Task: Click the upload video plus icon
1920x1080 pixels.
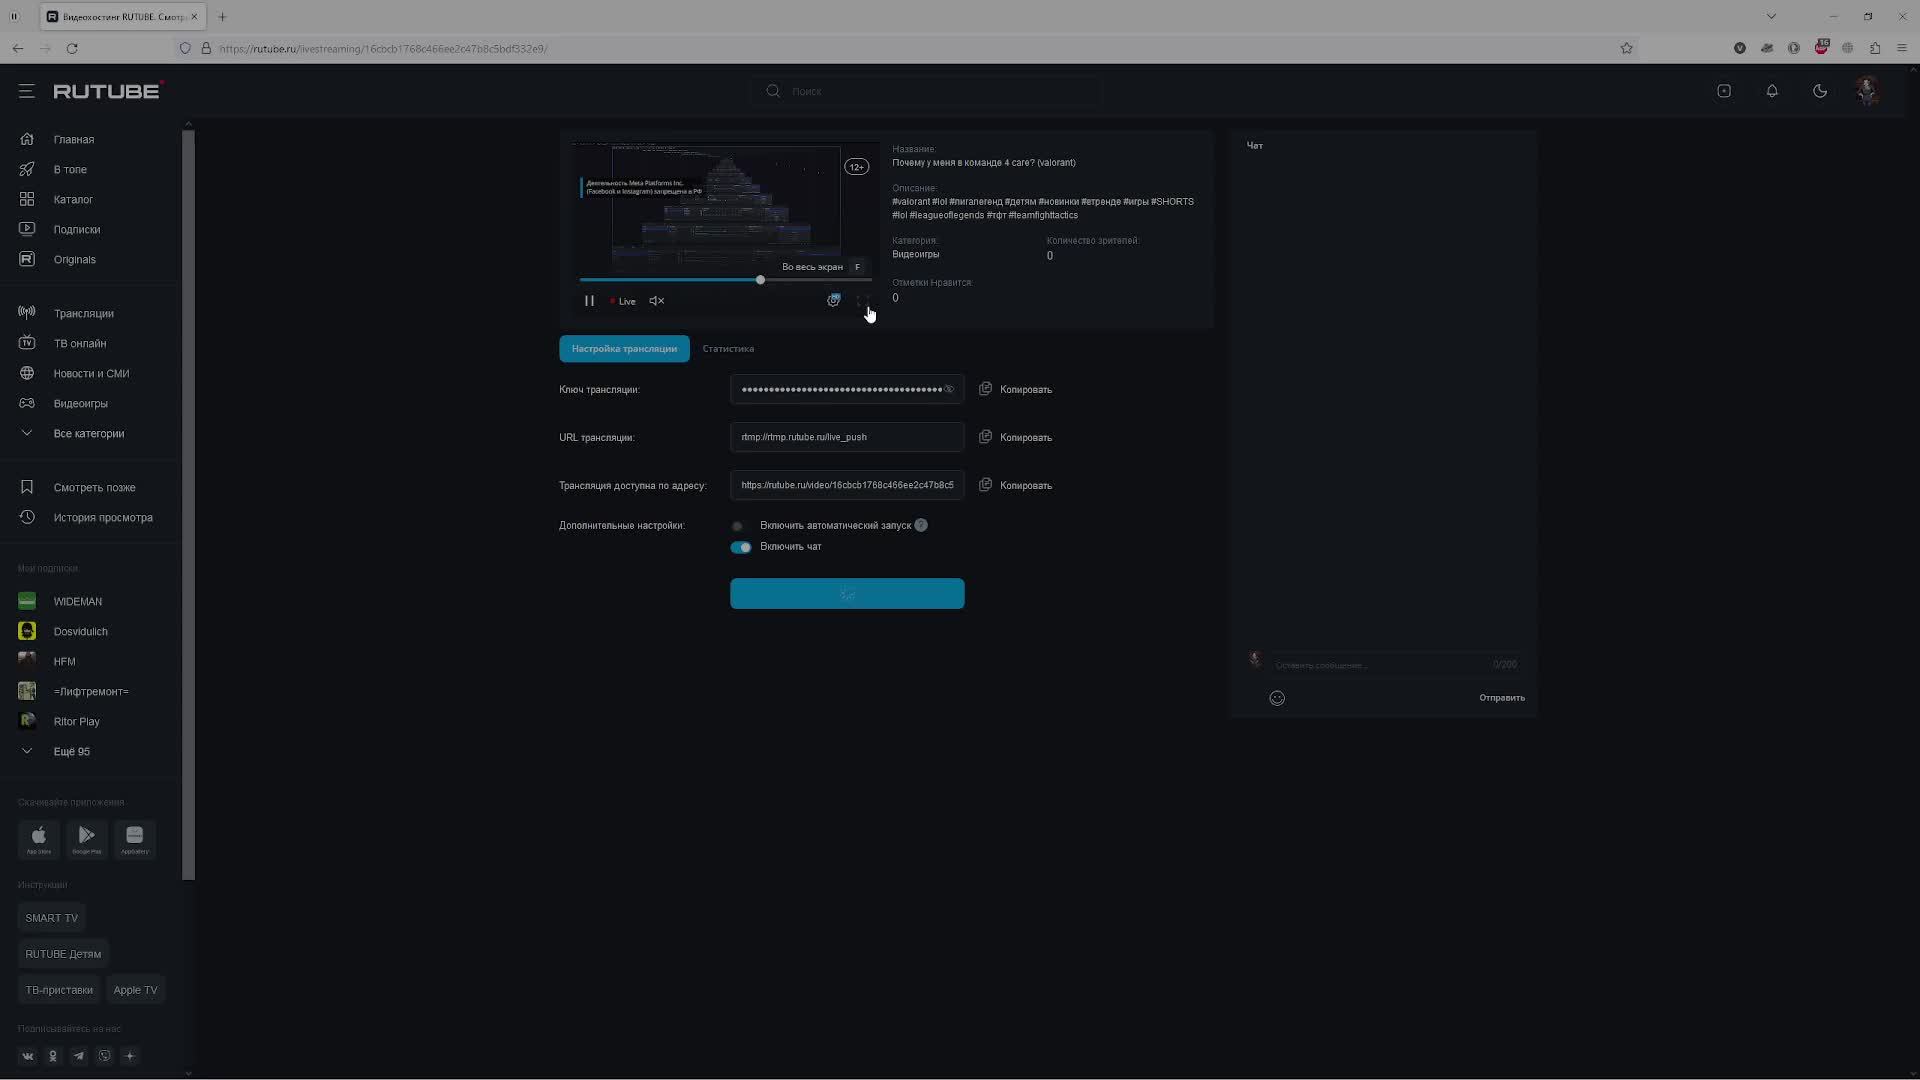Action: 1724,91
